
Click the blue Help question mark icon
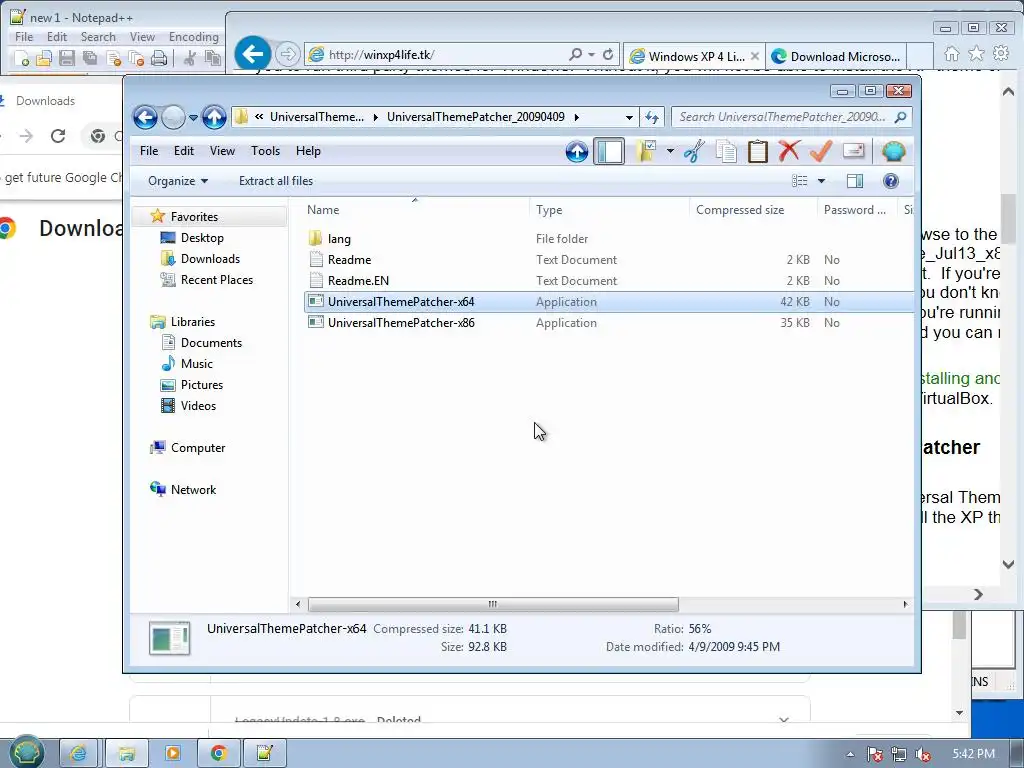(x=891, y=181)
